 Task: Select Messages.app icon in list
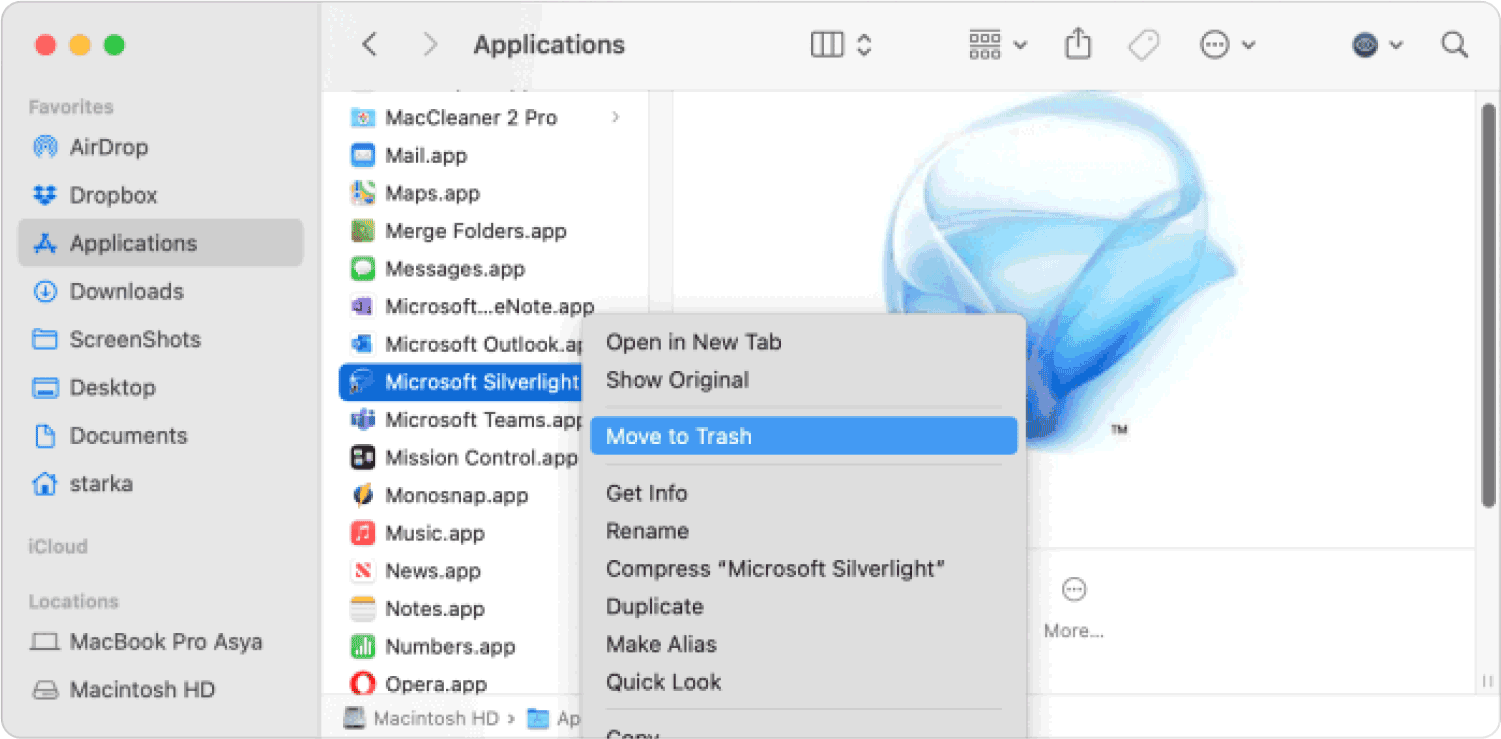click(362, 269)
